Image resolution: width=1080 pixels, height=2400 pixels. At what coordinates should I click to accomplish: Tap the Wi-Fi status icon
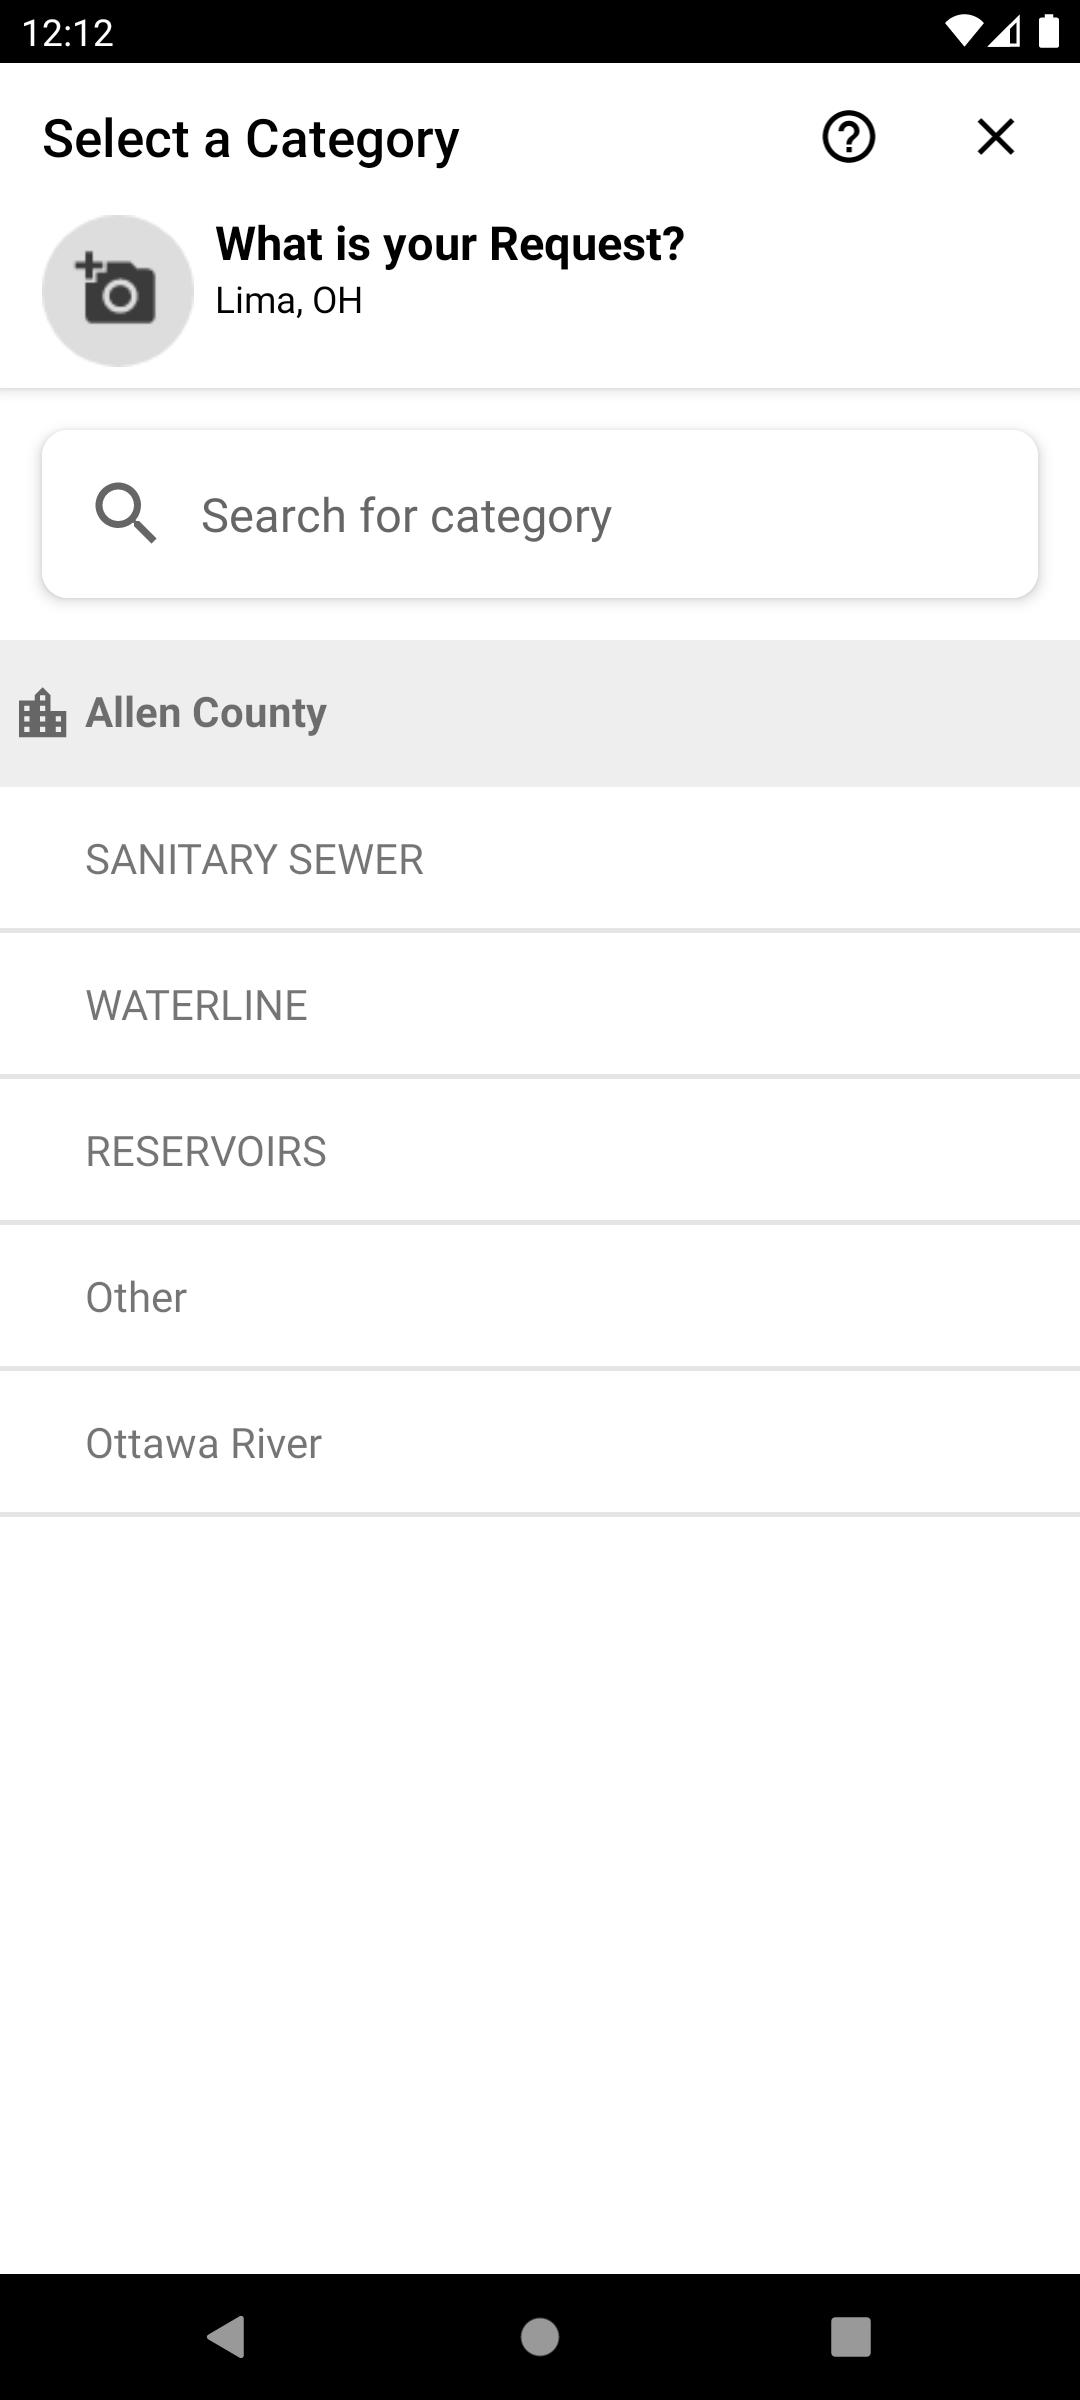click(x=962, y=32)
